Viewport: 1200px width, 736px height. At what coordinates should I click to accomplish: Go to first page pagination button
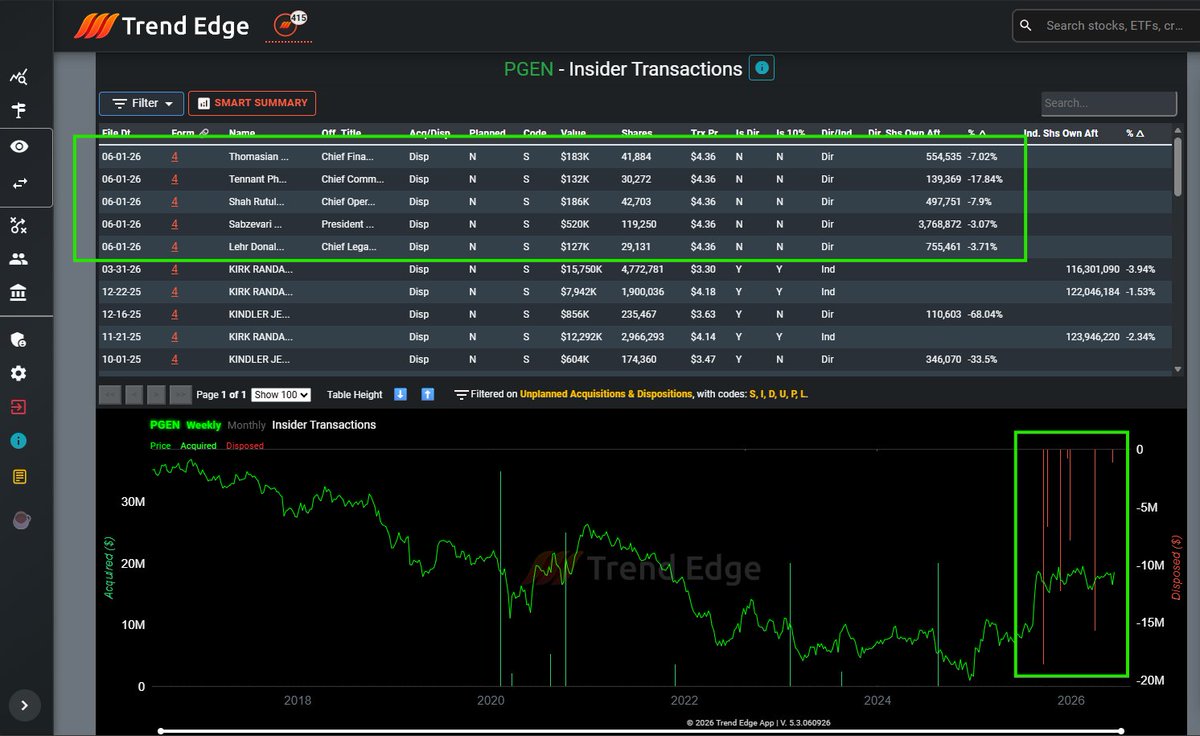(108, 394)
